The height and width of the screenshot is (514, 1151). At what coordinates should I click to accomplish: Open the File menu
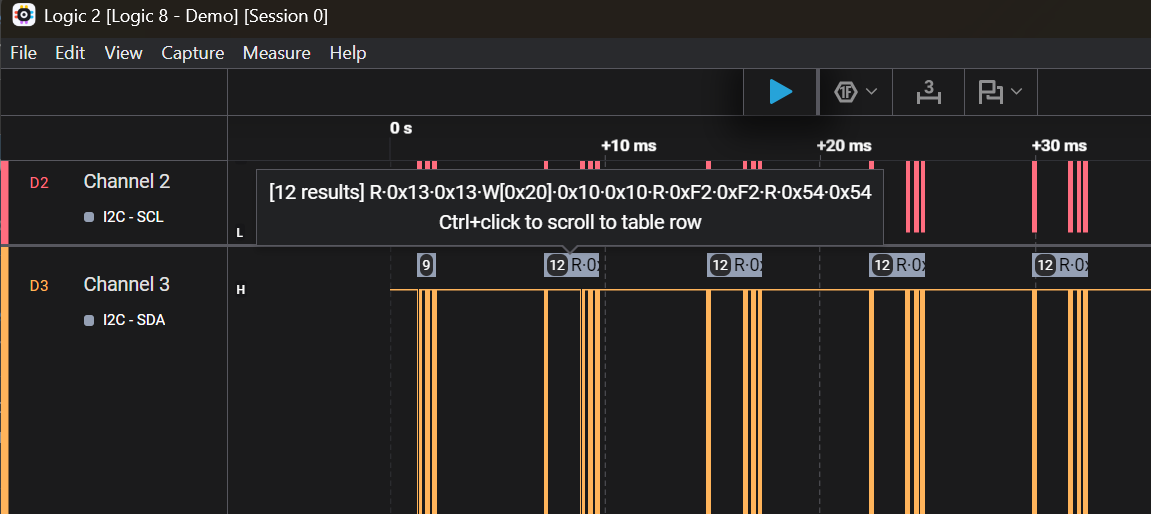tap(23, 53)
